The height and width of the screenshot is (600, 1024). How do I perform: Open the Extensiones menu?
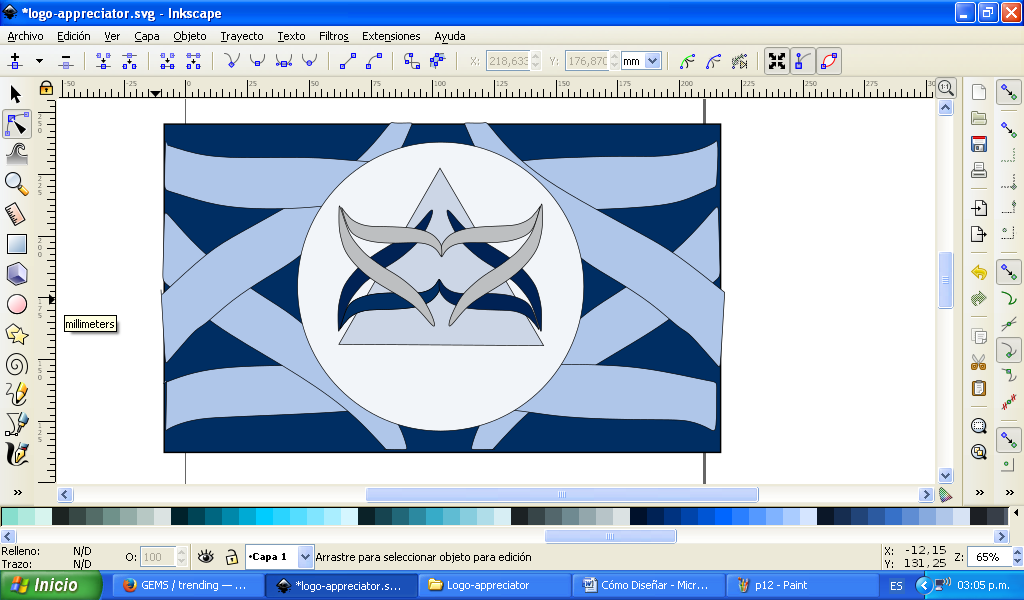coord(391,36)
